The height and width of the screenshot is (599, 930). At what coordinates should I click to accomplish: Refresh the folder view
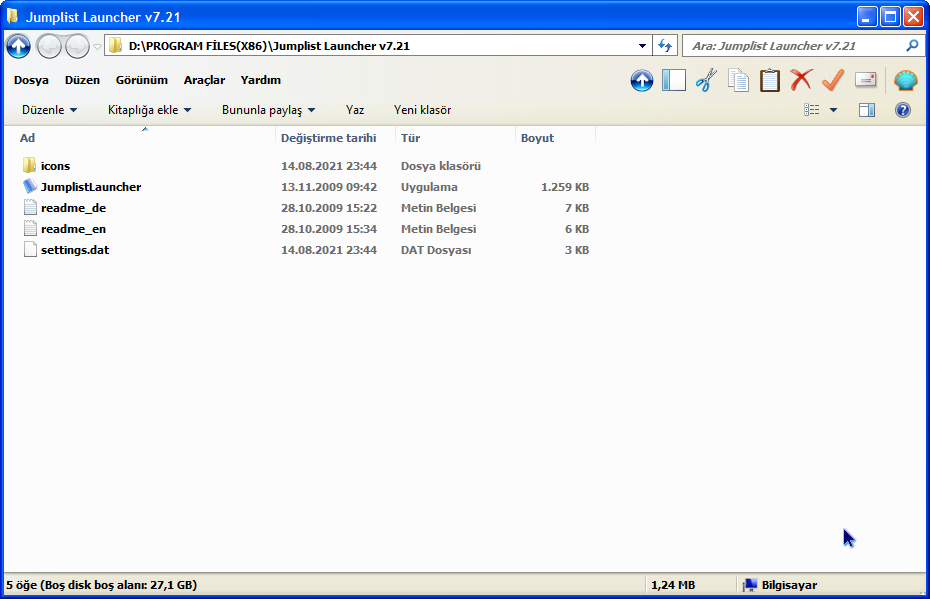tap(665, 46)
